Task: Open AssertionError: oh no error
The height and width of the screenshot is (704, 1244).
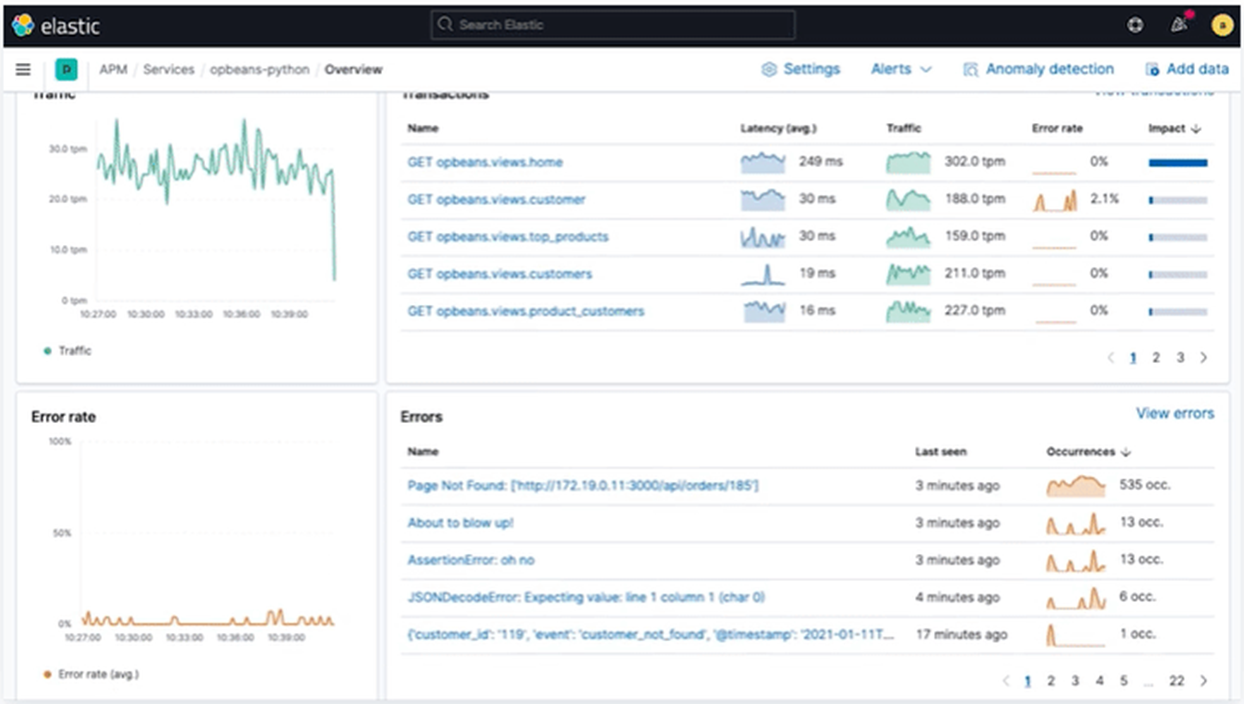Action: (x=471, y=560)
